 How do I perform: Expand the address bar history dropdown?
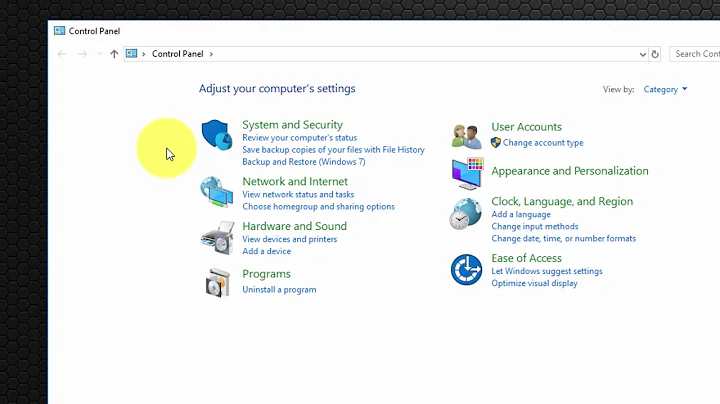(642, 54)
